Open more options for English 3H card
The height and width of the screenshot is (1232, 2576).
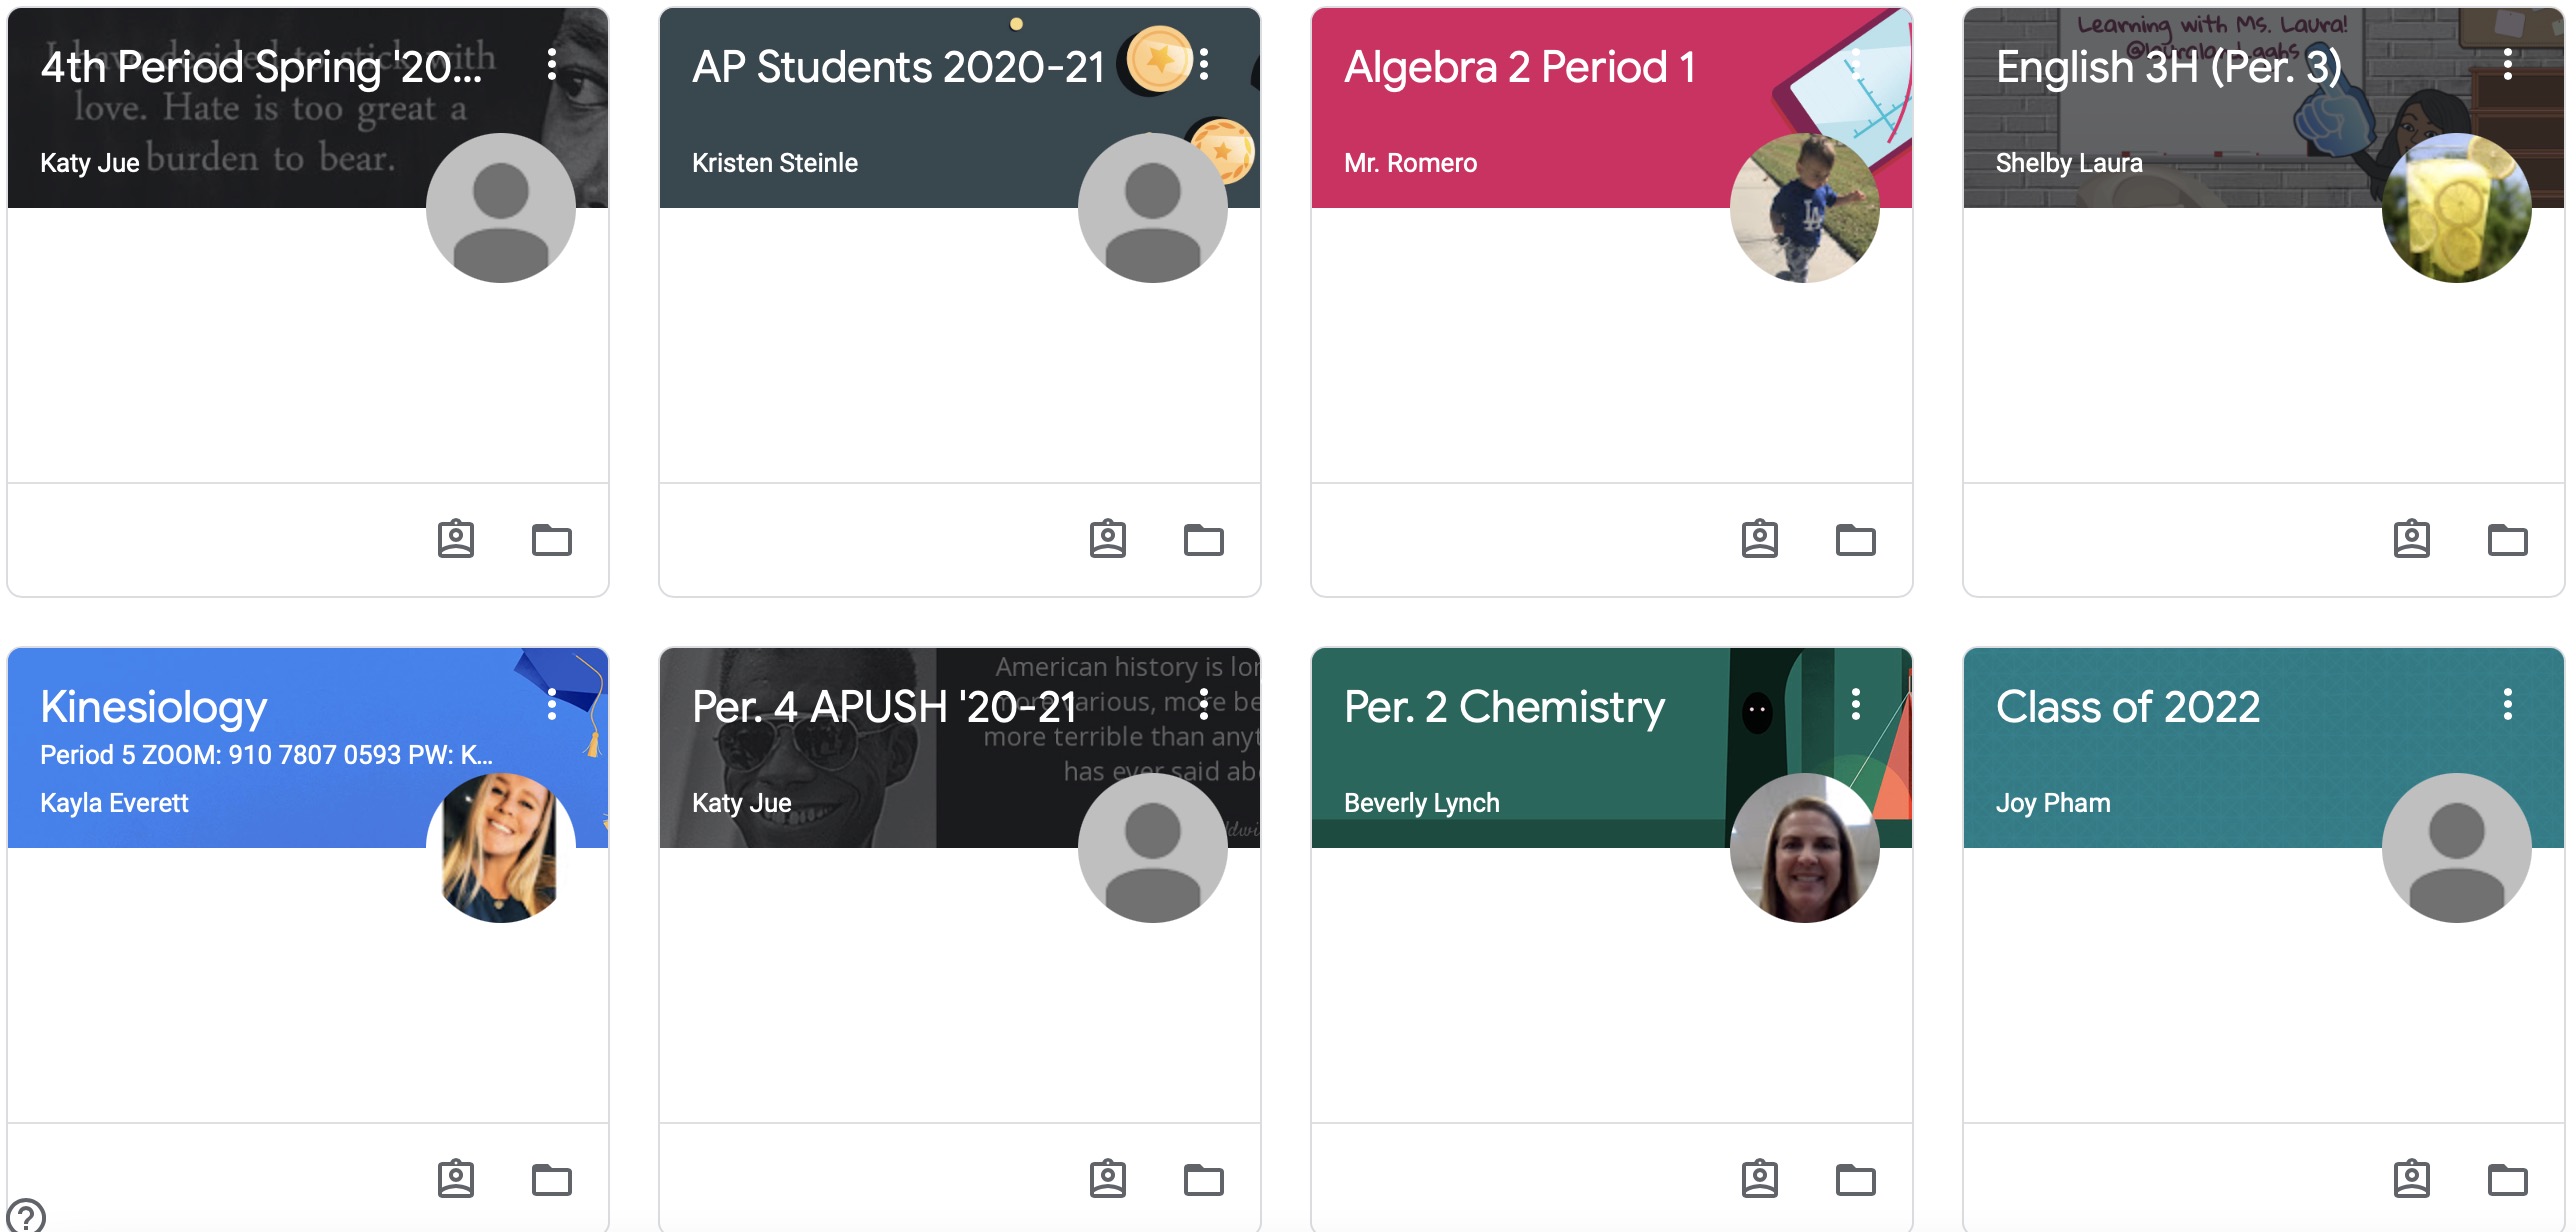2507,64
